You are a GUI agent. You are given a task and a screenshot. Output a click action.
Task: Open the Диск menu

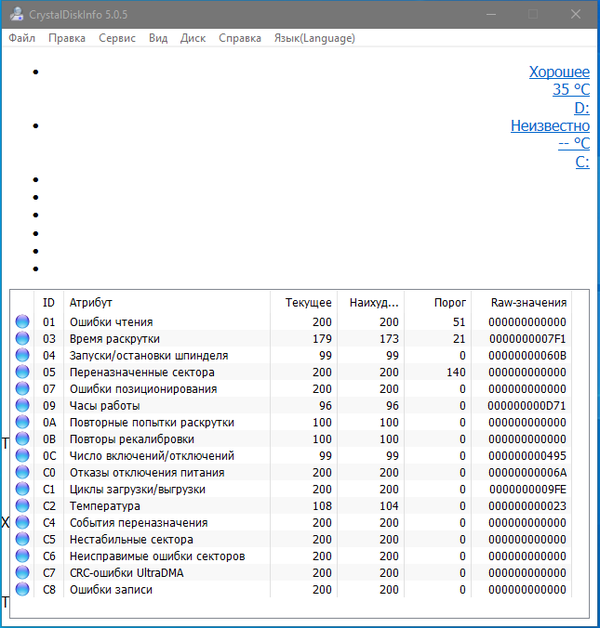[193, 38]
